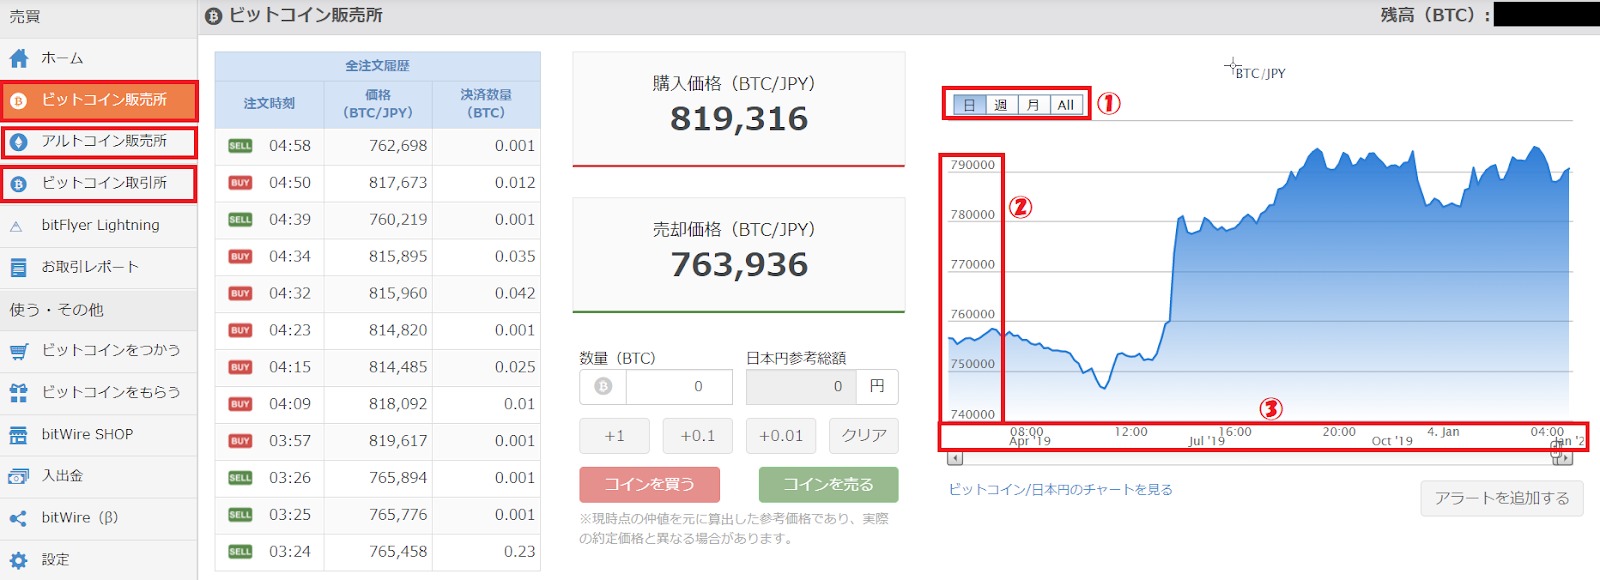
Task: Click the price 817,673 in the table
Action: tap(398, 183)
